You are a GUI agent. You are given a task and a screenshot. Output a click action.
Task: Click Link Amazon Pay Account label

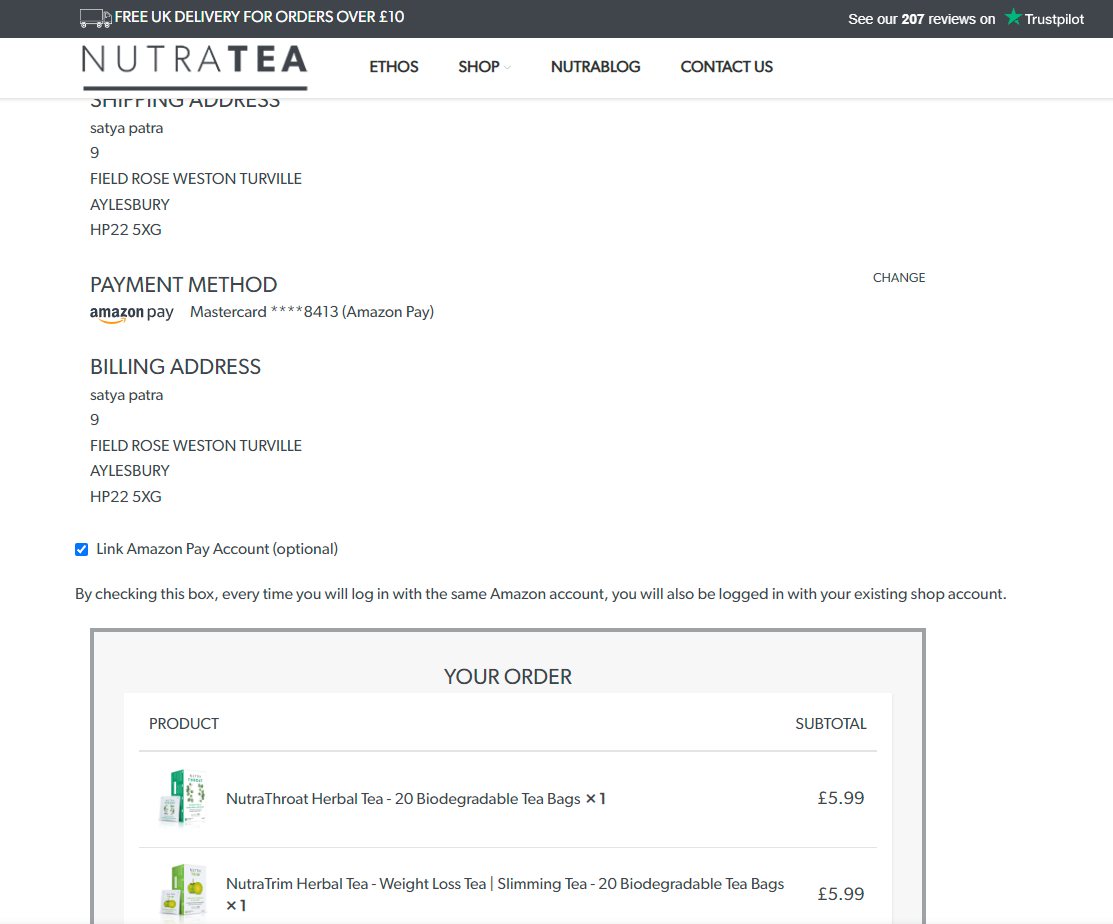(x=217, y=549)
